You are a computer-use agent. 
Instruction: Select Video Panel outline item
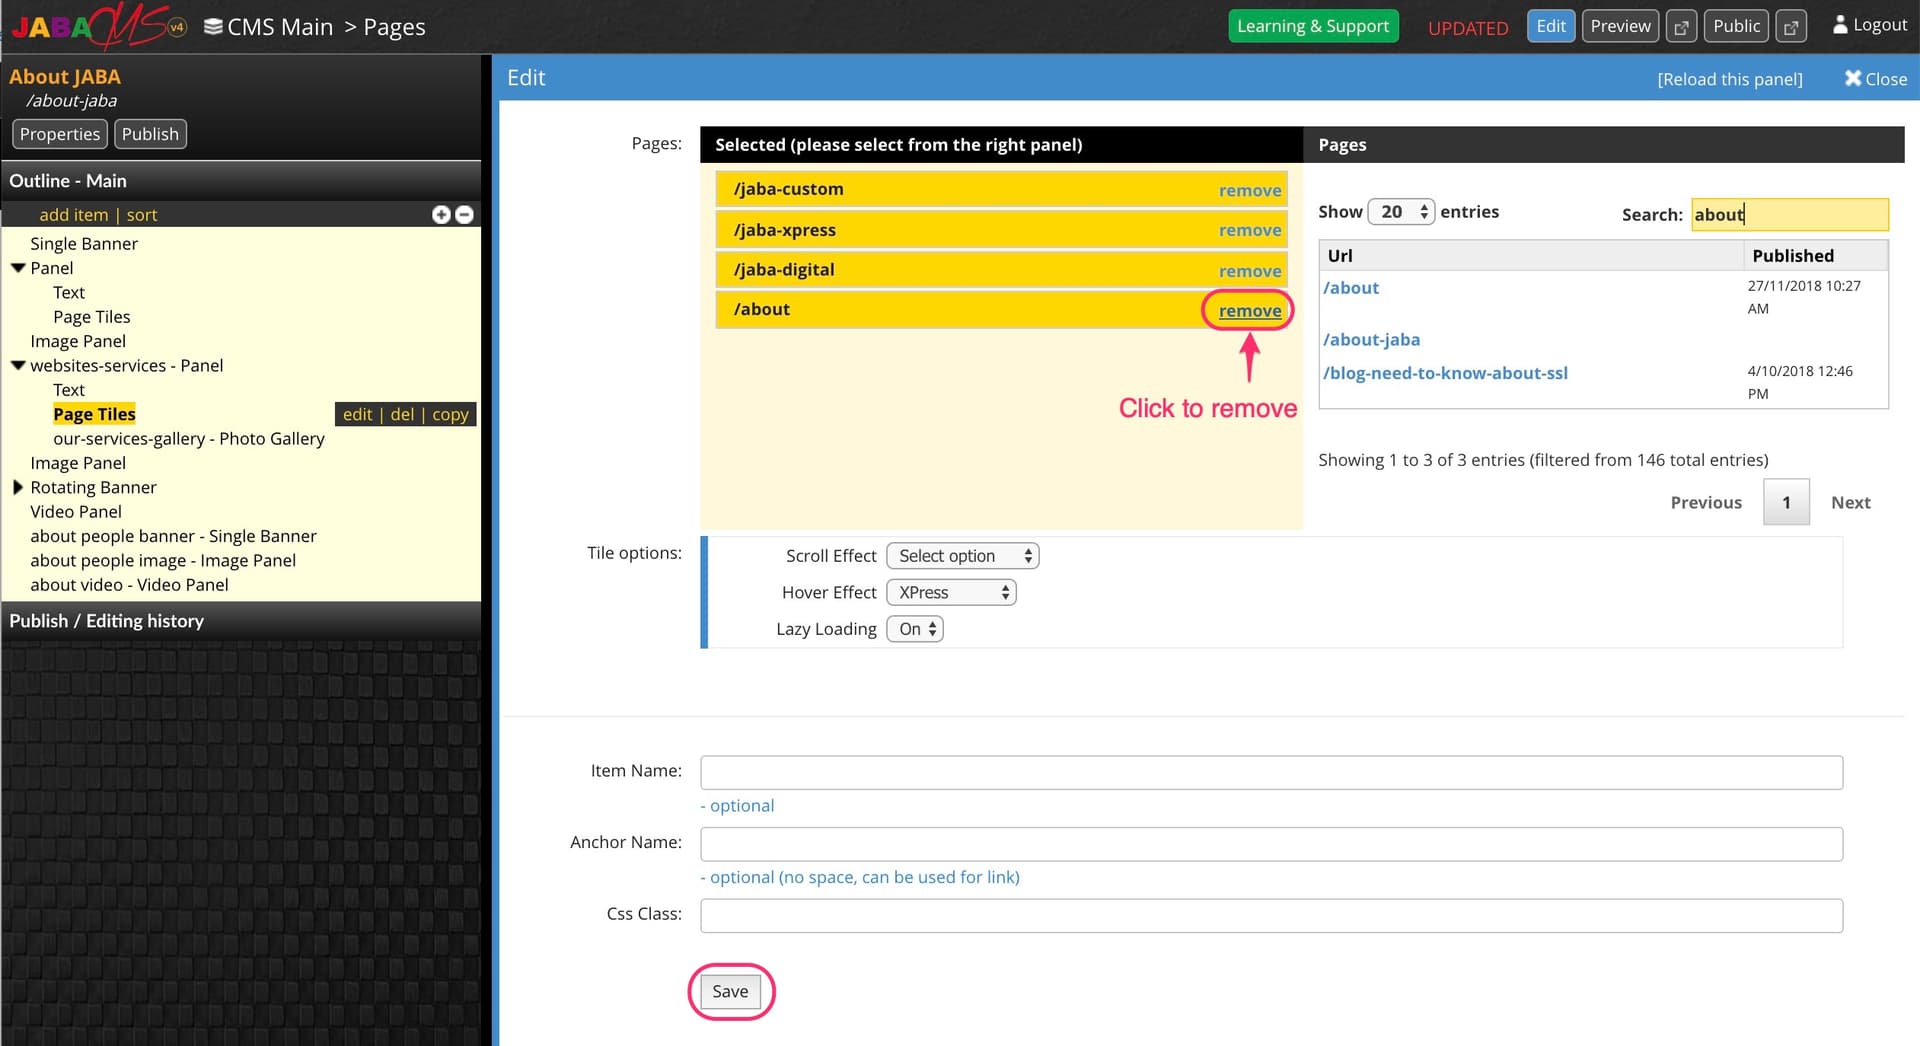pos(76,512)
